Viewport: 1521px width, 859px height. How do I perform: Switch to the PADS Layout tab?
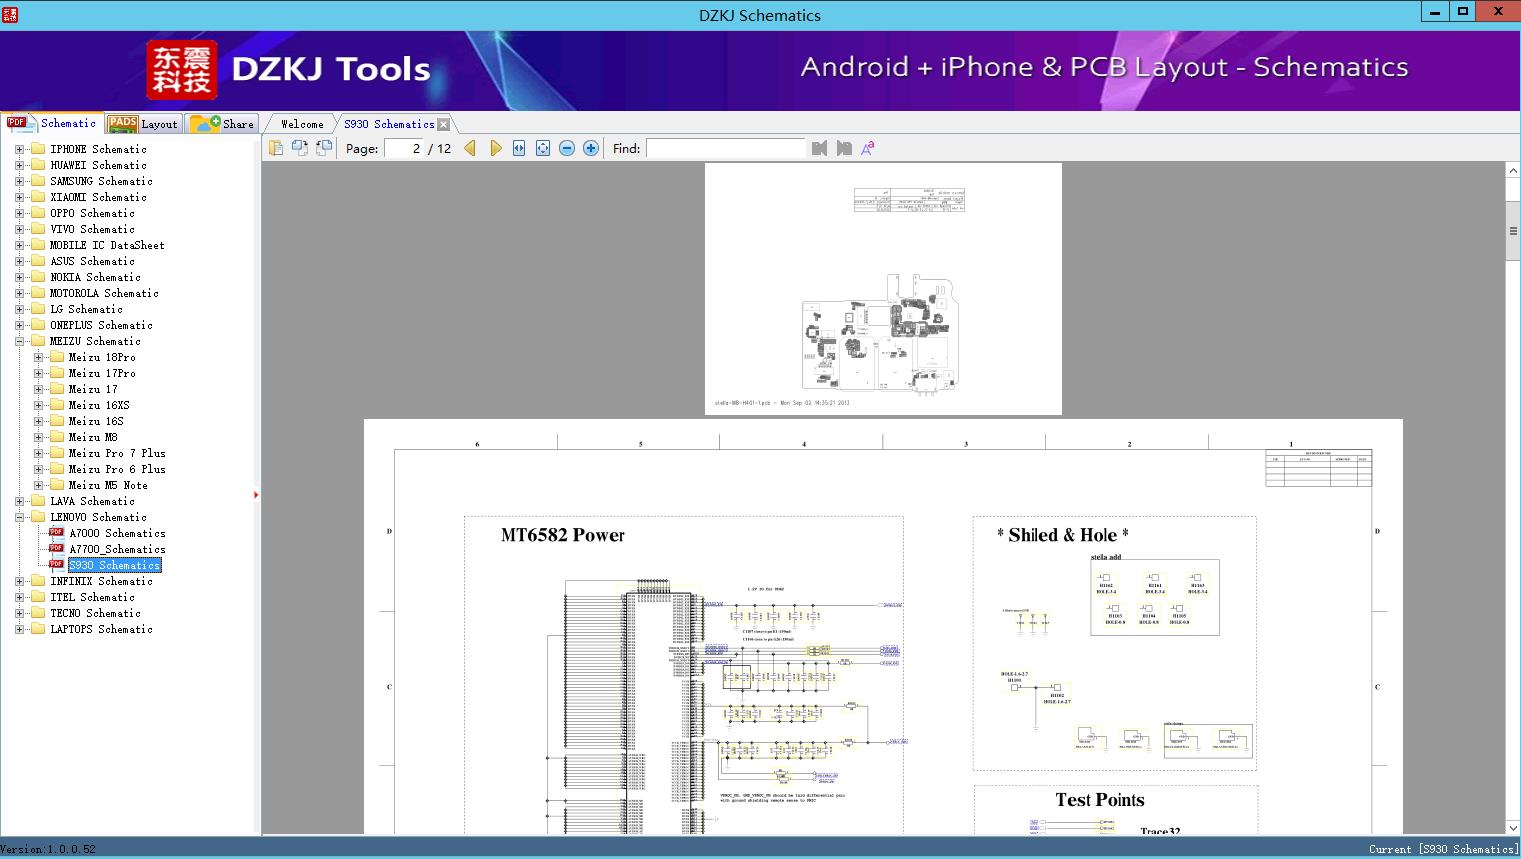coord(143,123)
